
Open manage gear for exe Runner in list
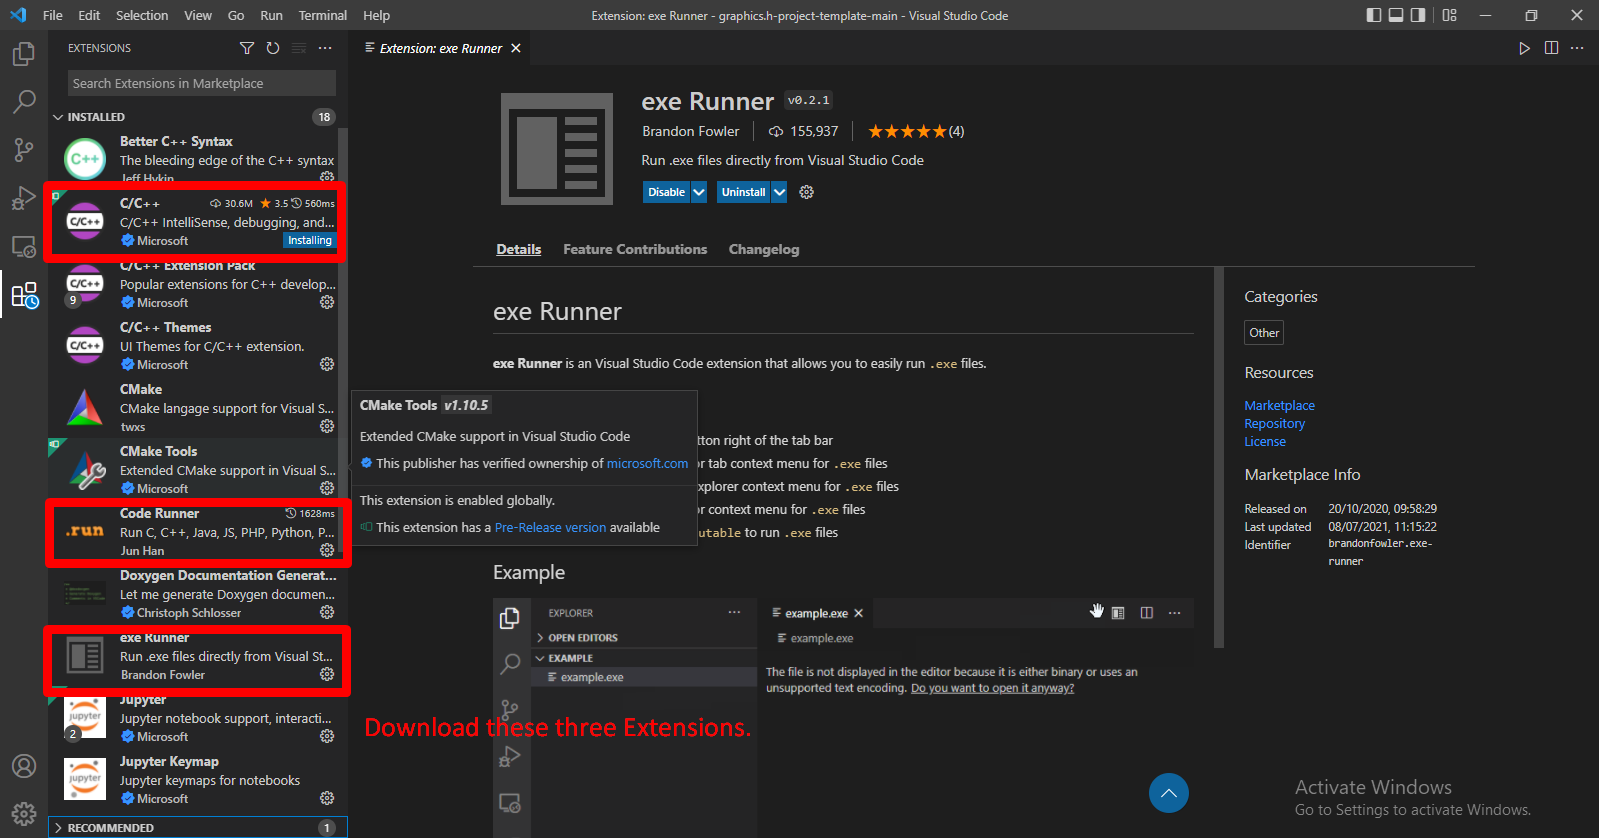pyautogui.click(x=327, y=674)
